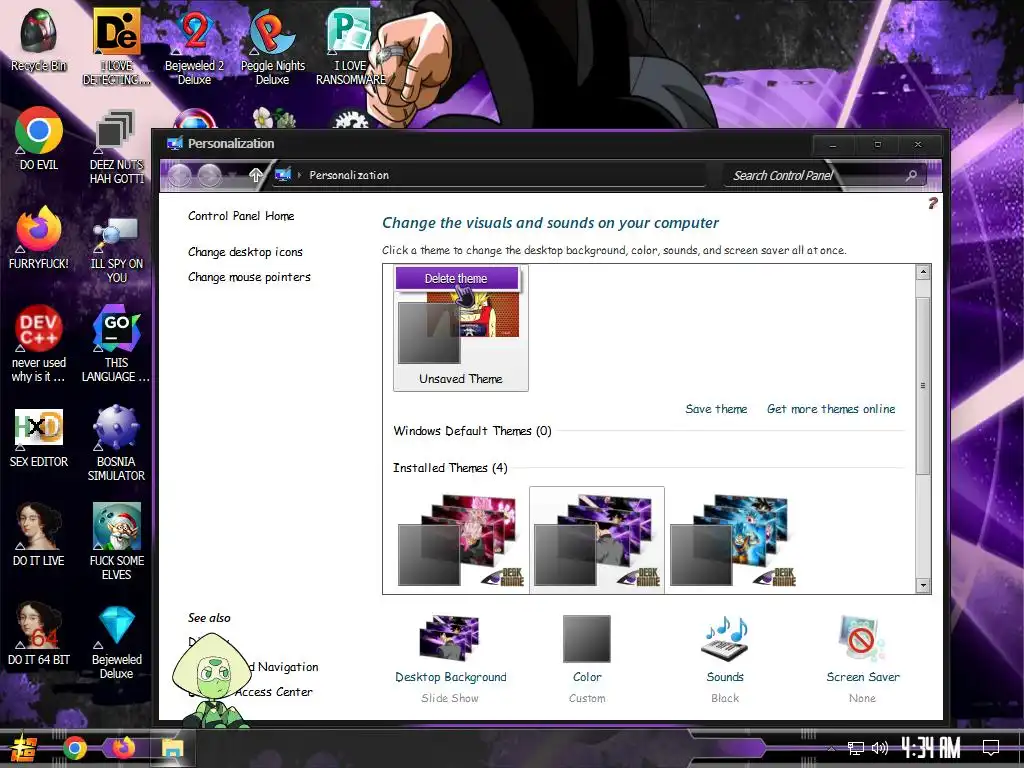Click Get more themes online link
The width and height of the screenshot is (1024, 768).
pos(831,409)
